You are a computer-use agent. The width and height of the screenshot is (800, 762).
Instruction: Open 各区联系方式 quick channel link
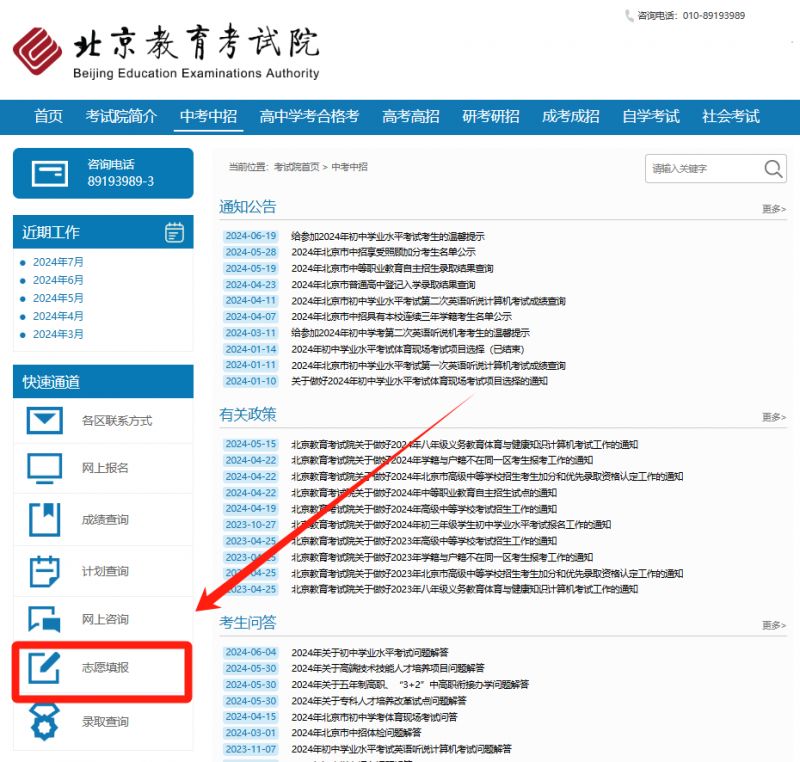(x=117, y=421)
